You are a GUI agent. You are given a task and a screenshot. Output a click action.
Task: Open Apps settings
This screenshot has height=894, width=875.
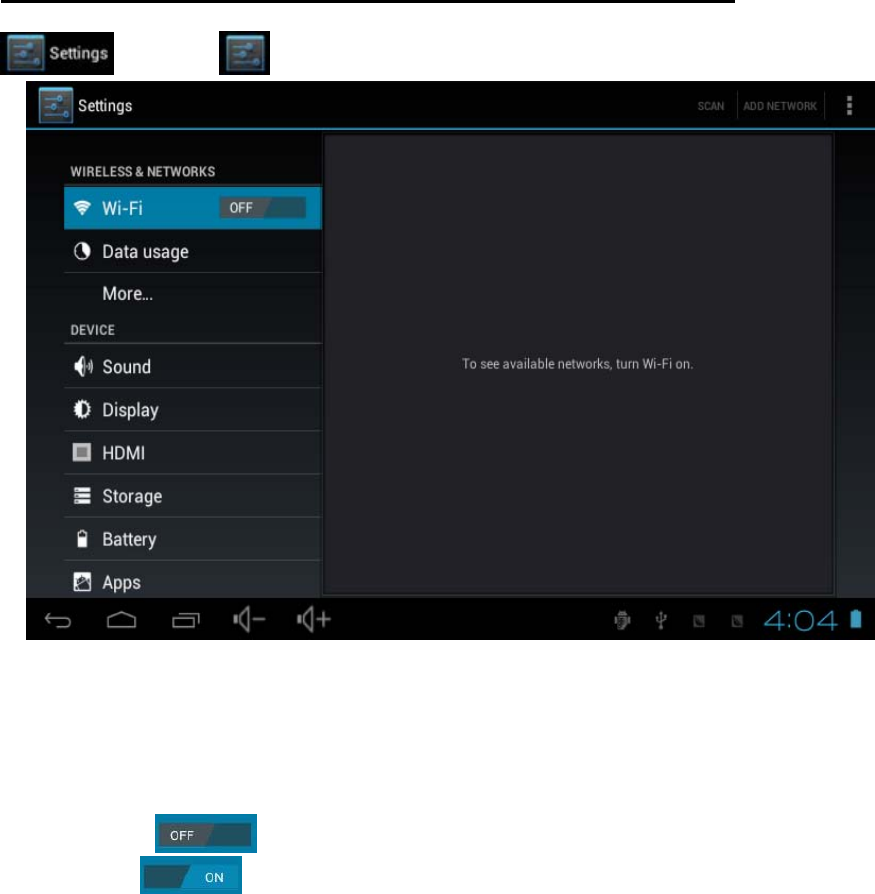[x=193, y=582]
